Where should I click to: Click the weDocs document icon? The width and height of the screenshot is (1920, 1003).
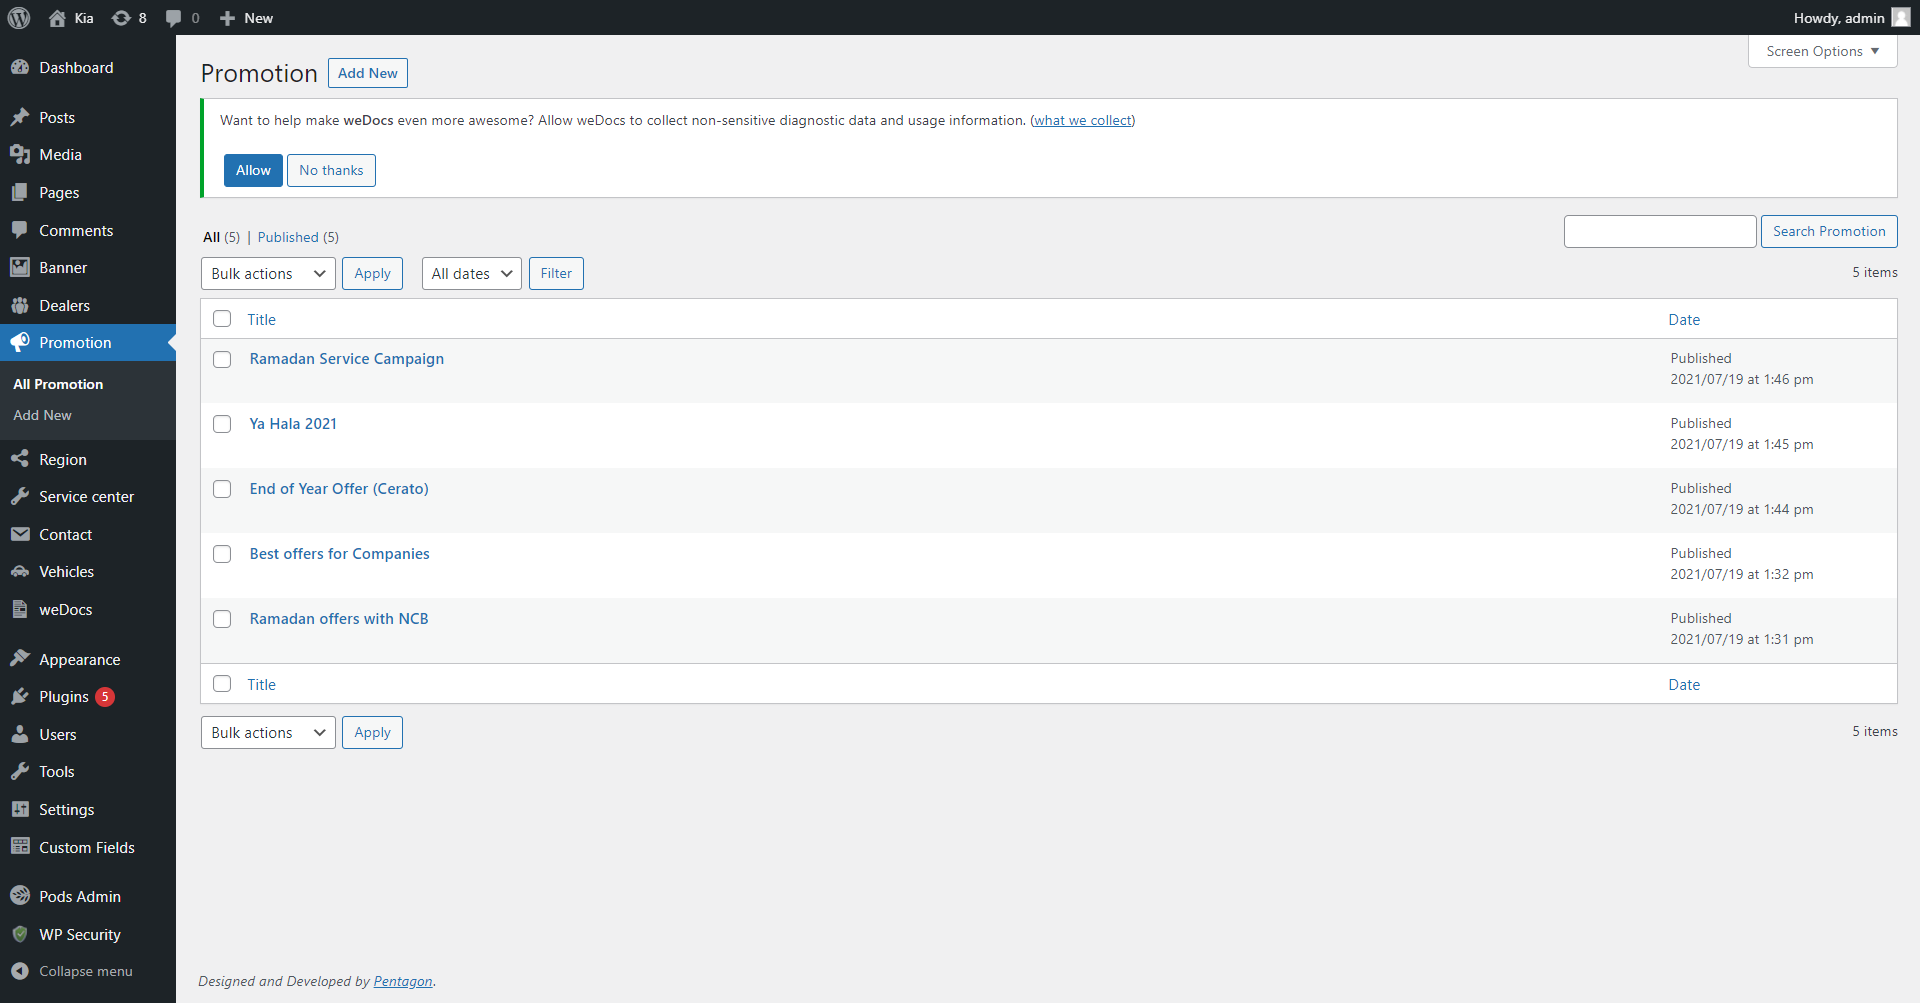click(20, 609)
